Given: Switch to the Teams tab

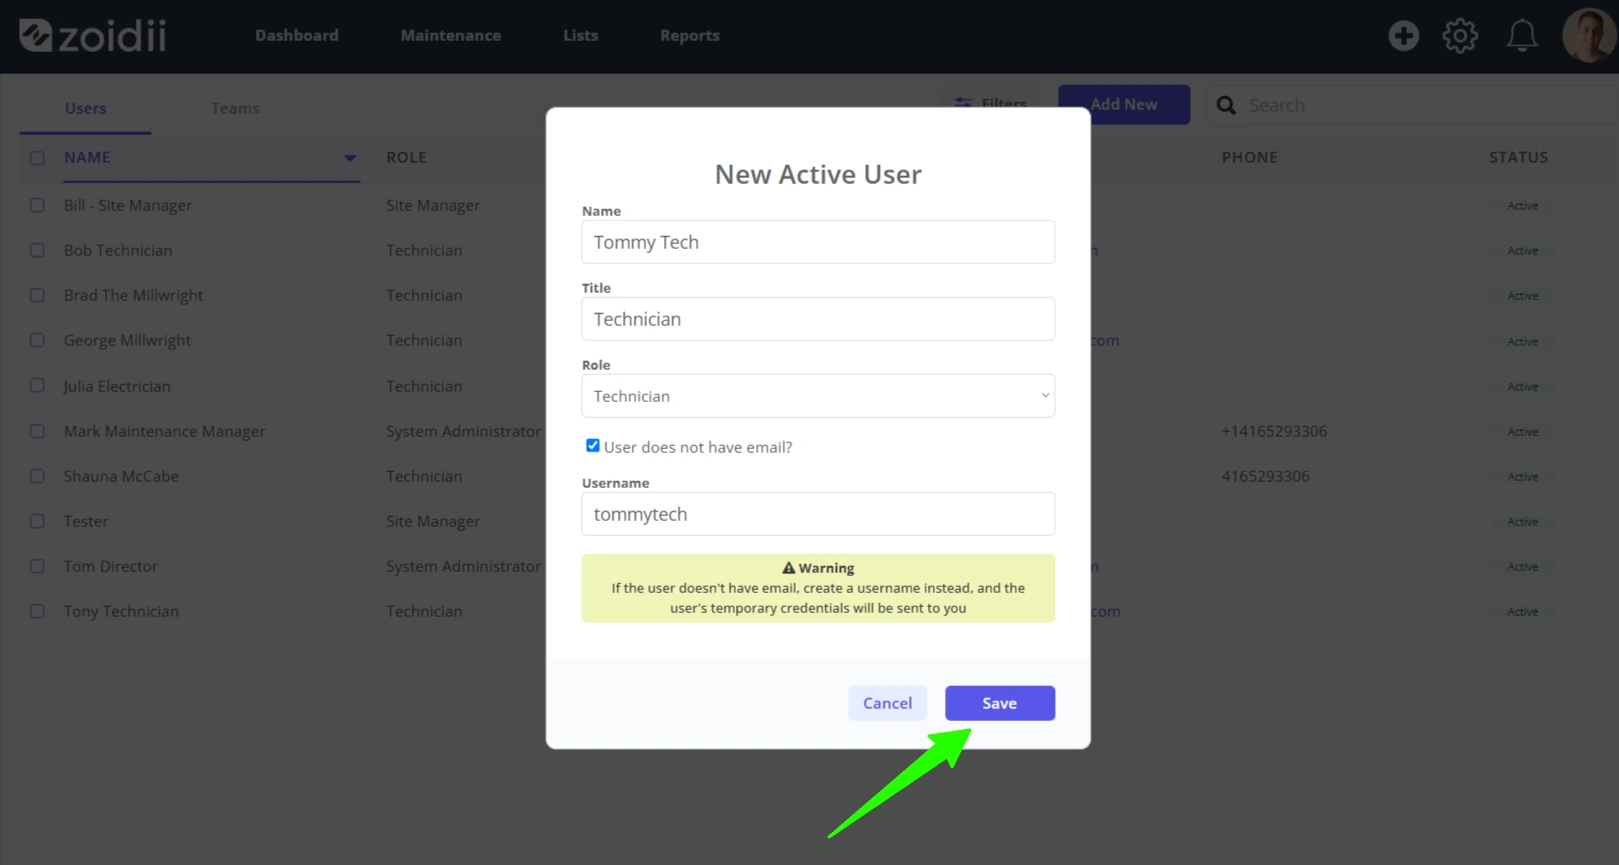Looking at the screenshot, I should (235, 108).
